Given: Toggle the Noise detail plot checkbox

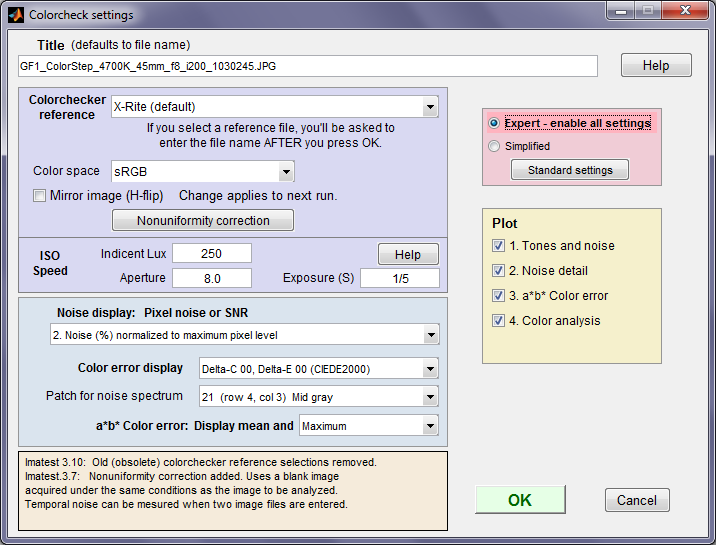Looking at the screenshot, I should pos(498,271).
